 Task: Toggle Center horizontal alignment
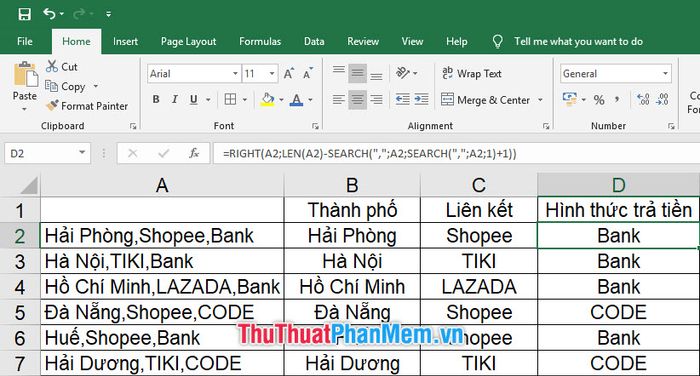(x=357, y=100)
